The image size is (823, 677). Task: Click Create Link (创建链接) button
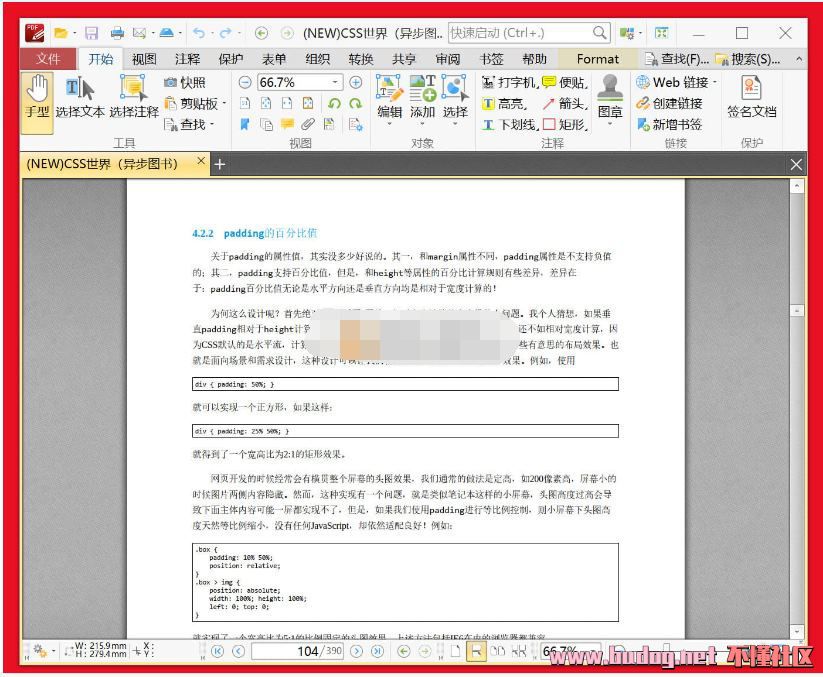(x=670, y=103)
